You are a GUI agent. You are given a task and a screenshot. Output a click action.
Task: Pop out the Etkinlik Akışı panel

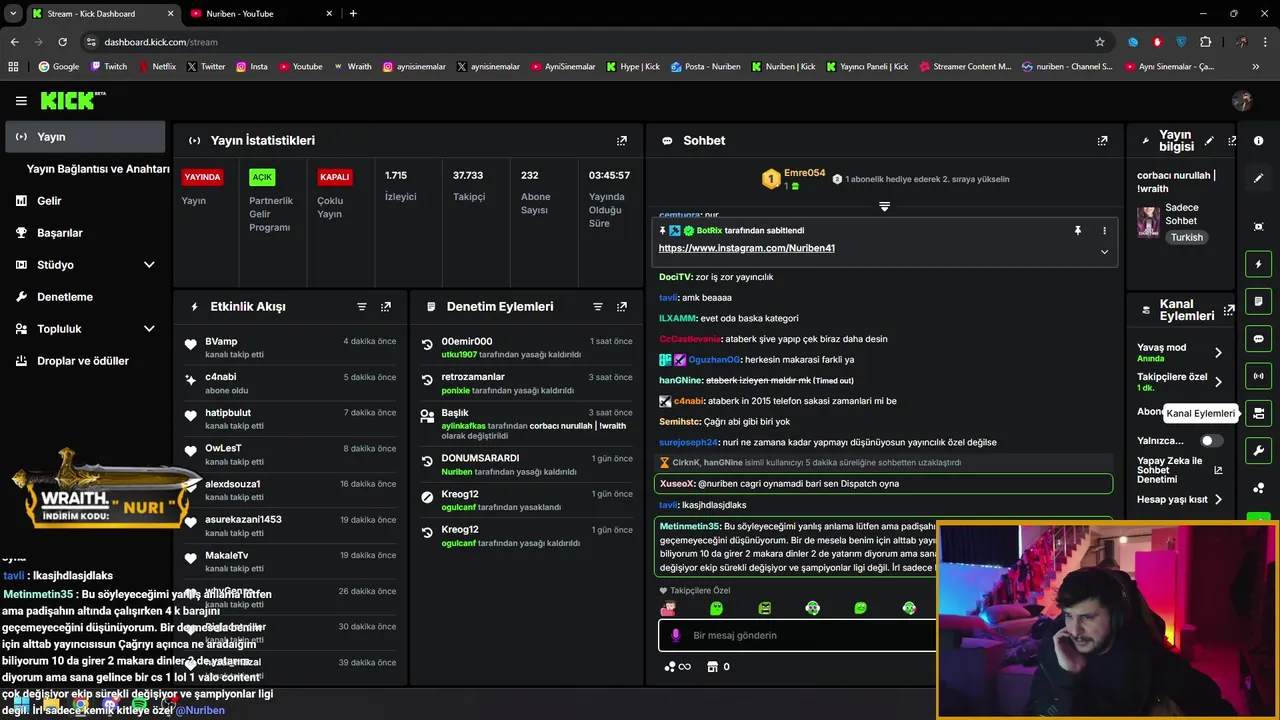386,307
